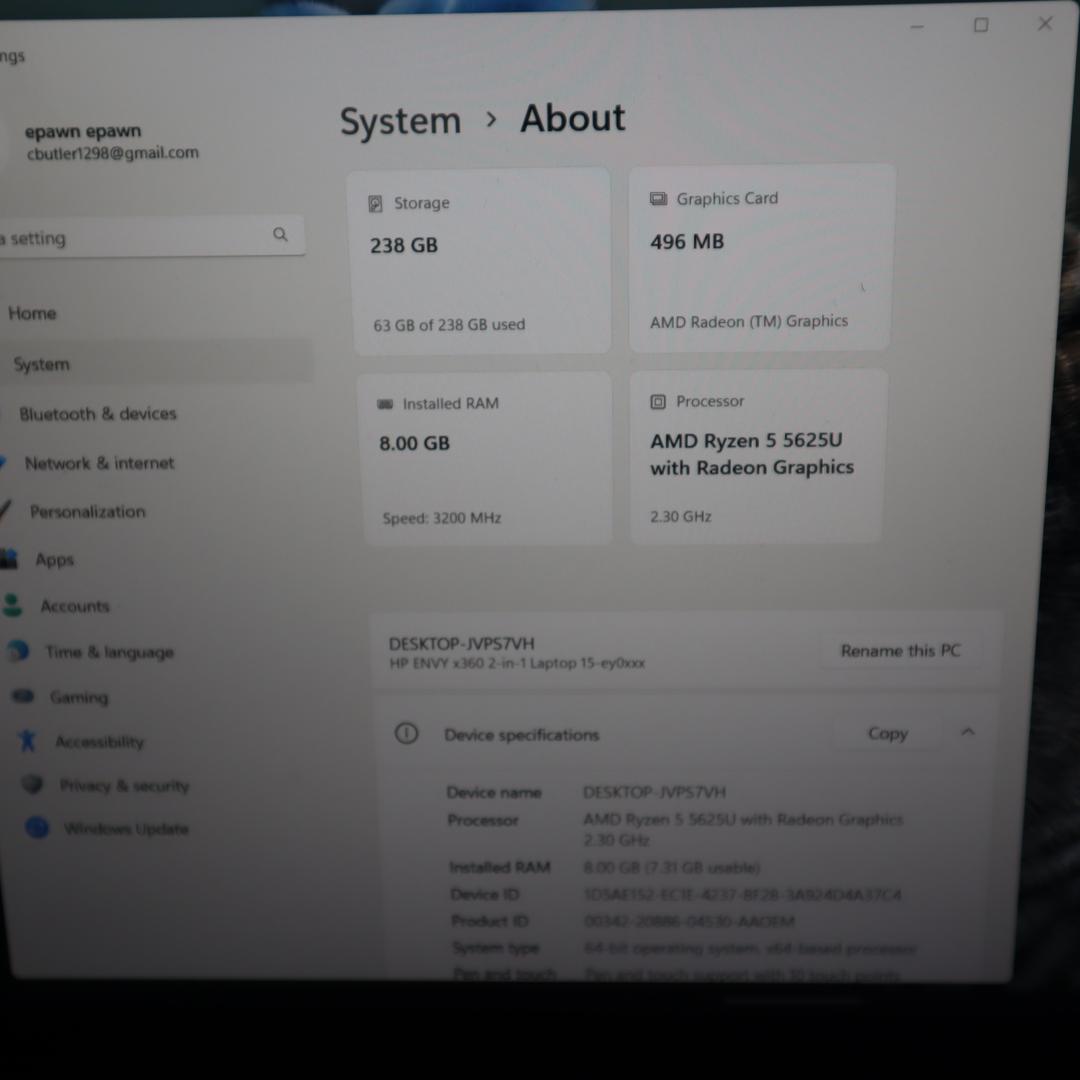Open Accessibility settings
The height and width of the screenshot is (1080, 1080).
100,742
